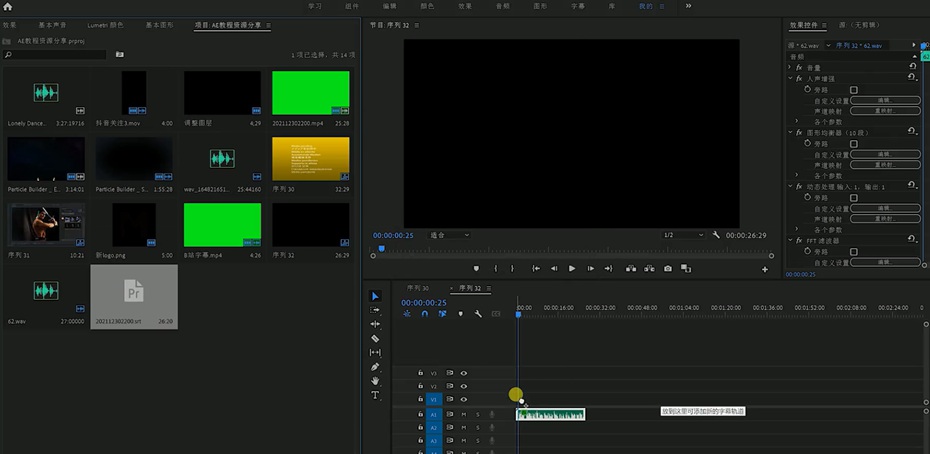Open timeline display settings wrench
Screen dimensions: 930x454
tap(478, 314)
